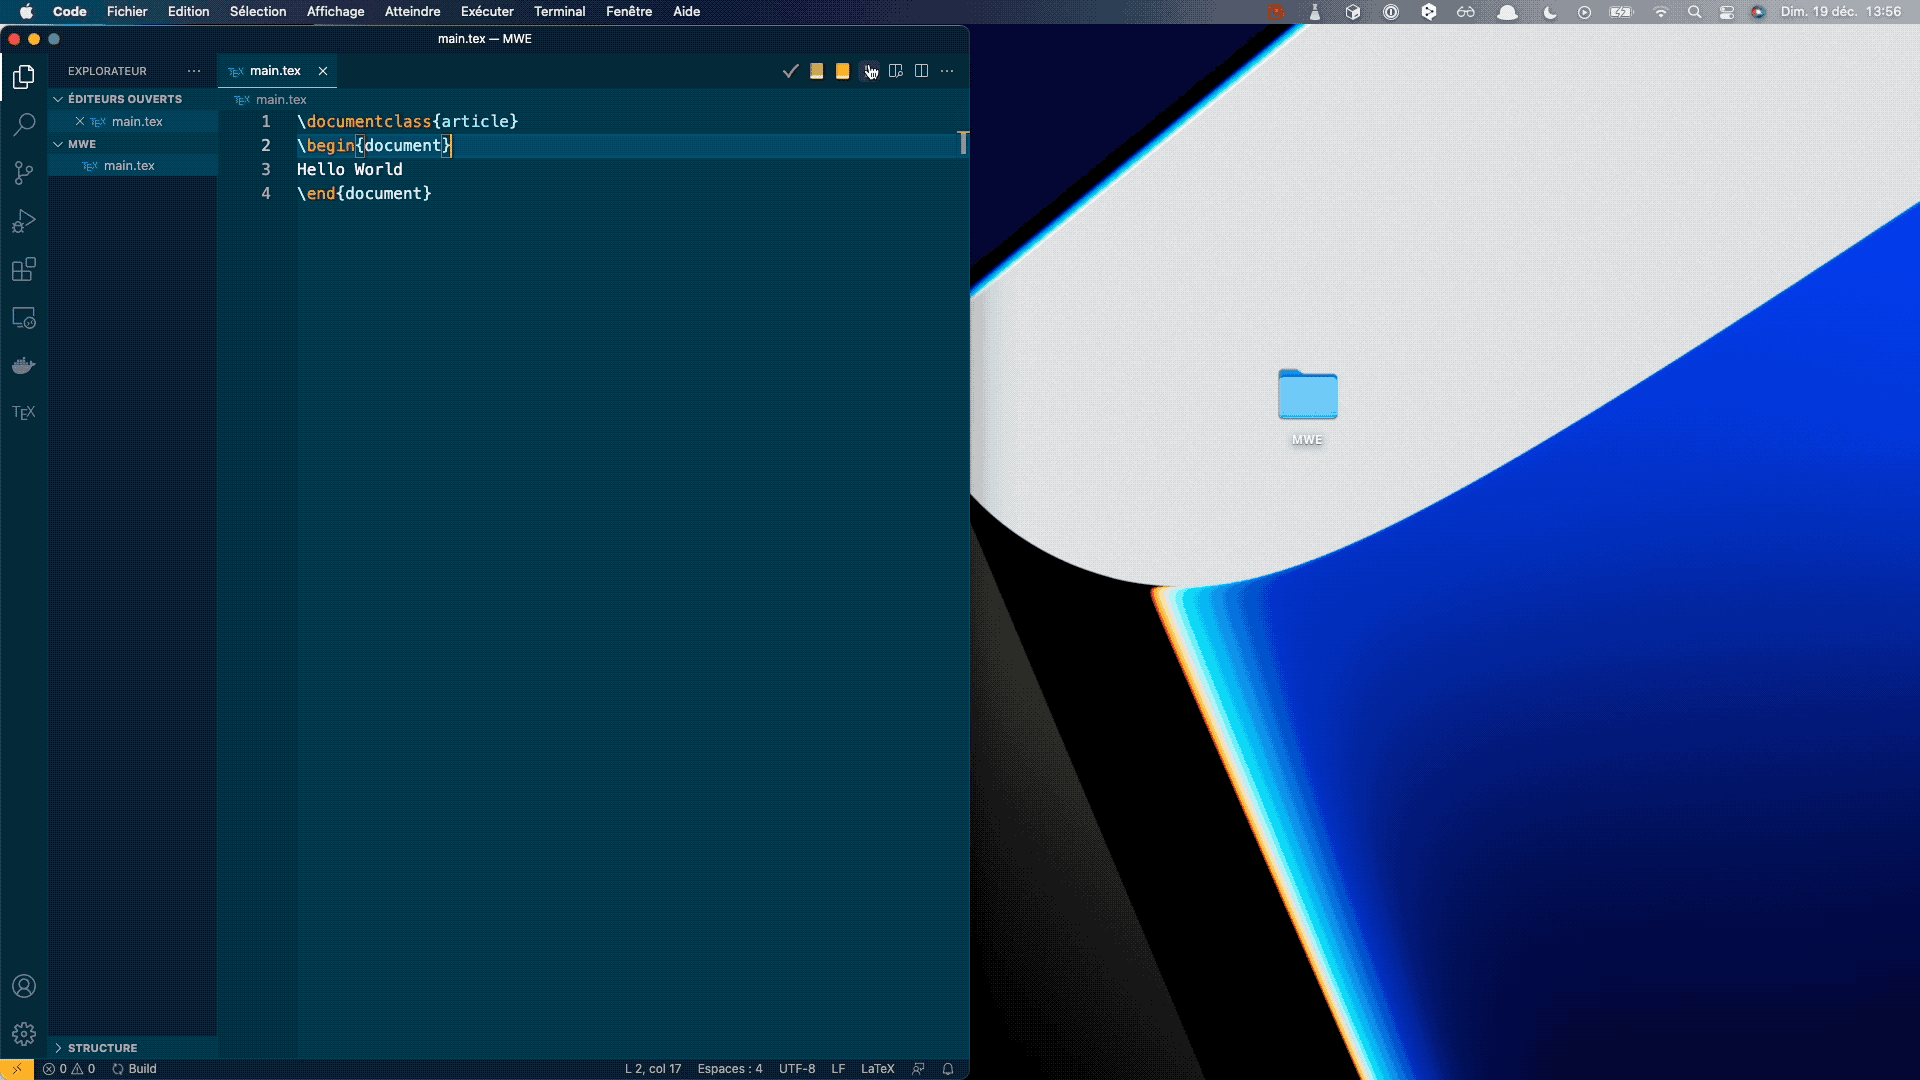
Task: Open the Extensions view
Action: point(24,269)
